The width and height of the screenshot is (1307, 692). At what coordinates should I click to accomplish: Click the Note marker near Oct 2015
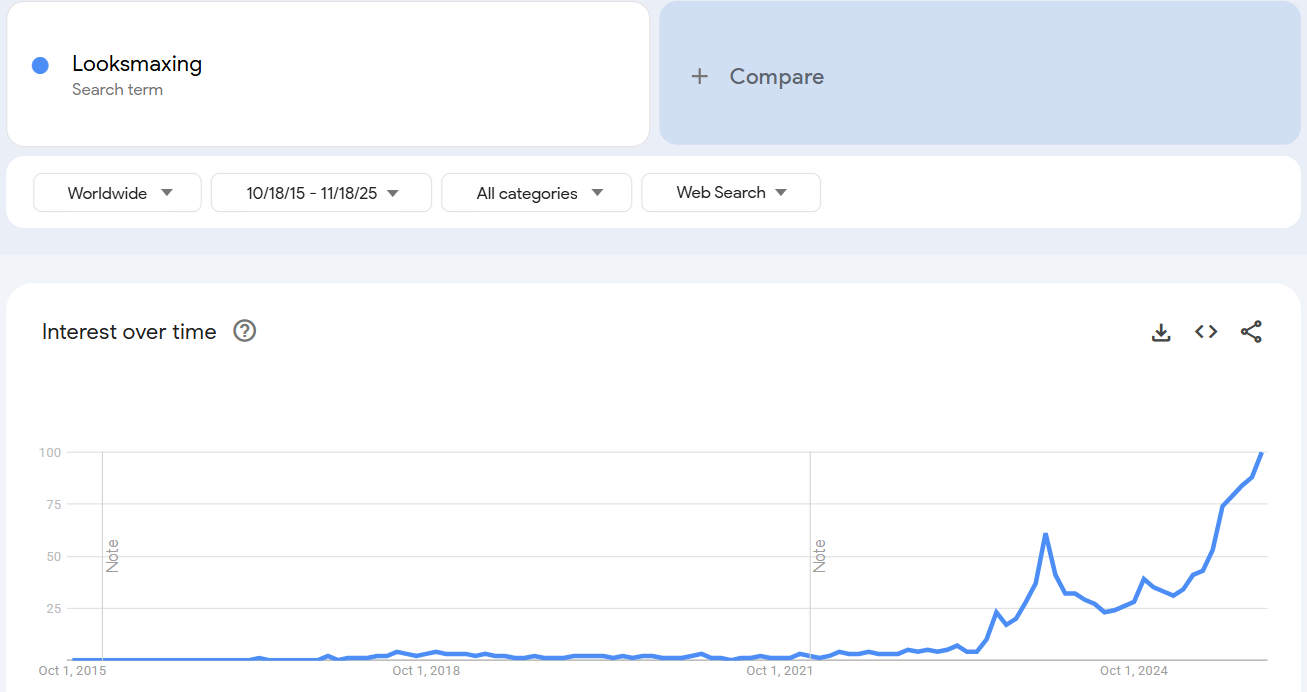coord(112,555)
